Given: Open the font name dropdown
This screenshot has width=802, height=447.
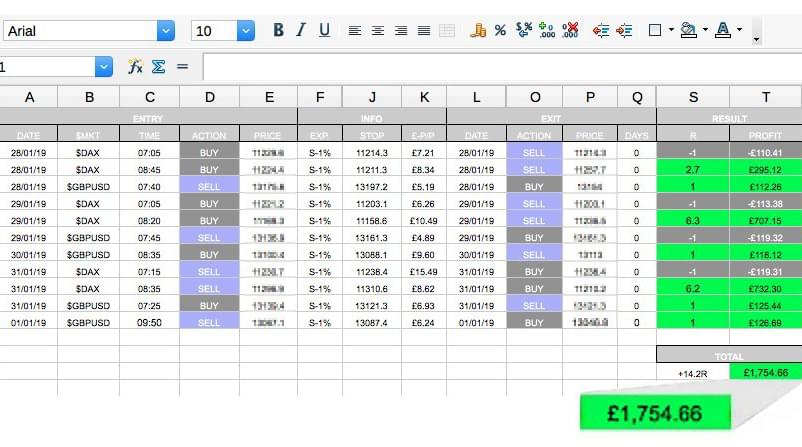Looking at the screenshot, I should click(165, 31).
